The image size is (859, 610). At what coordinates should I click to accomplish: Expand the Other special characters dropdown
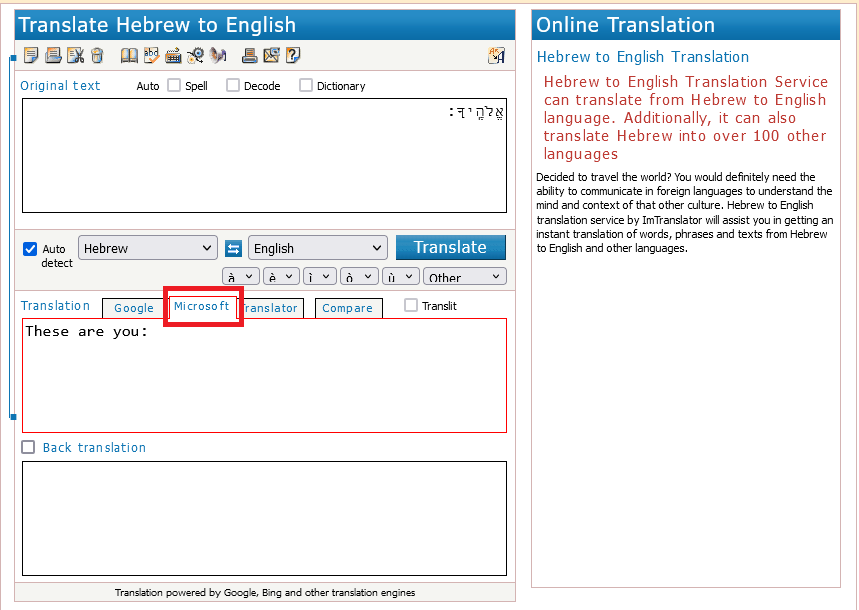(465, 277)
